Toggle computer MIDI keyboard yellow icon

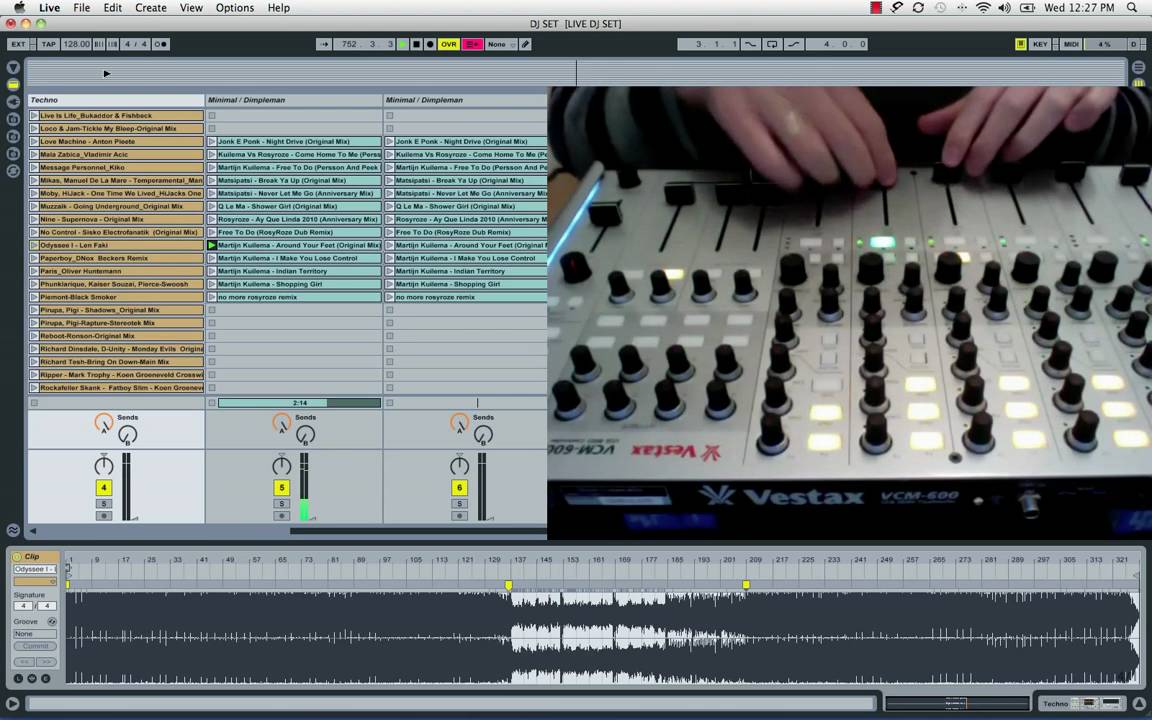point(1020,44)
